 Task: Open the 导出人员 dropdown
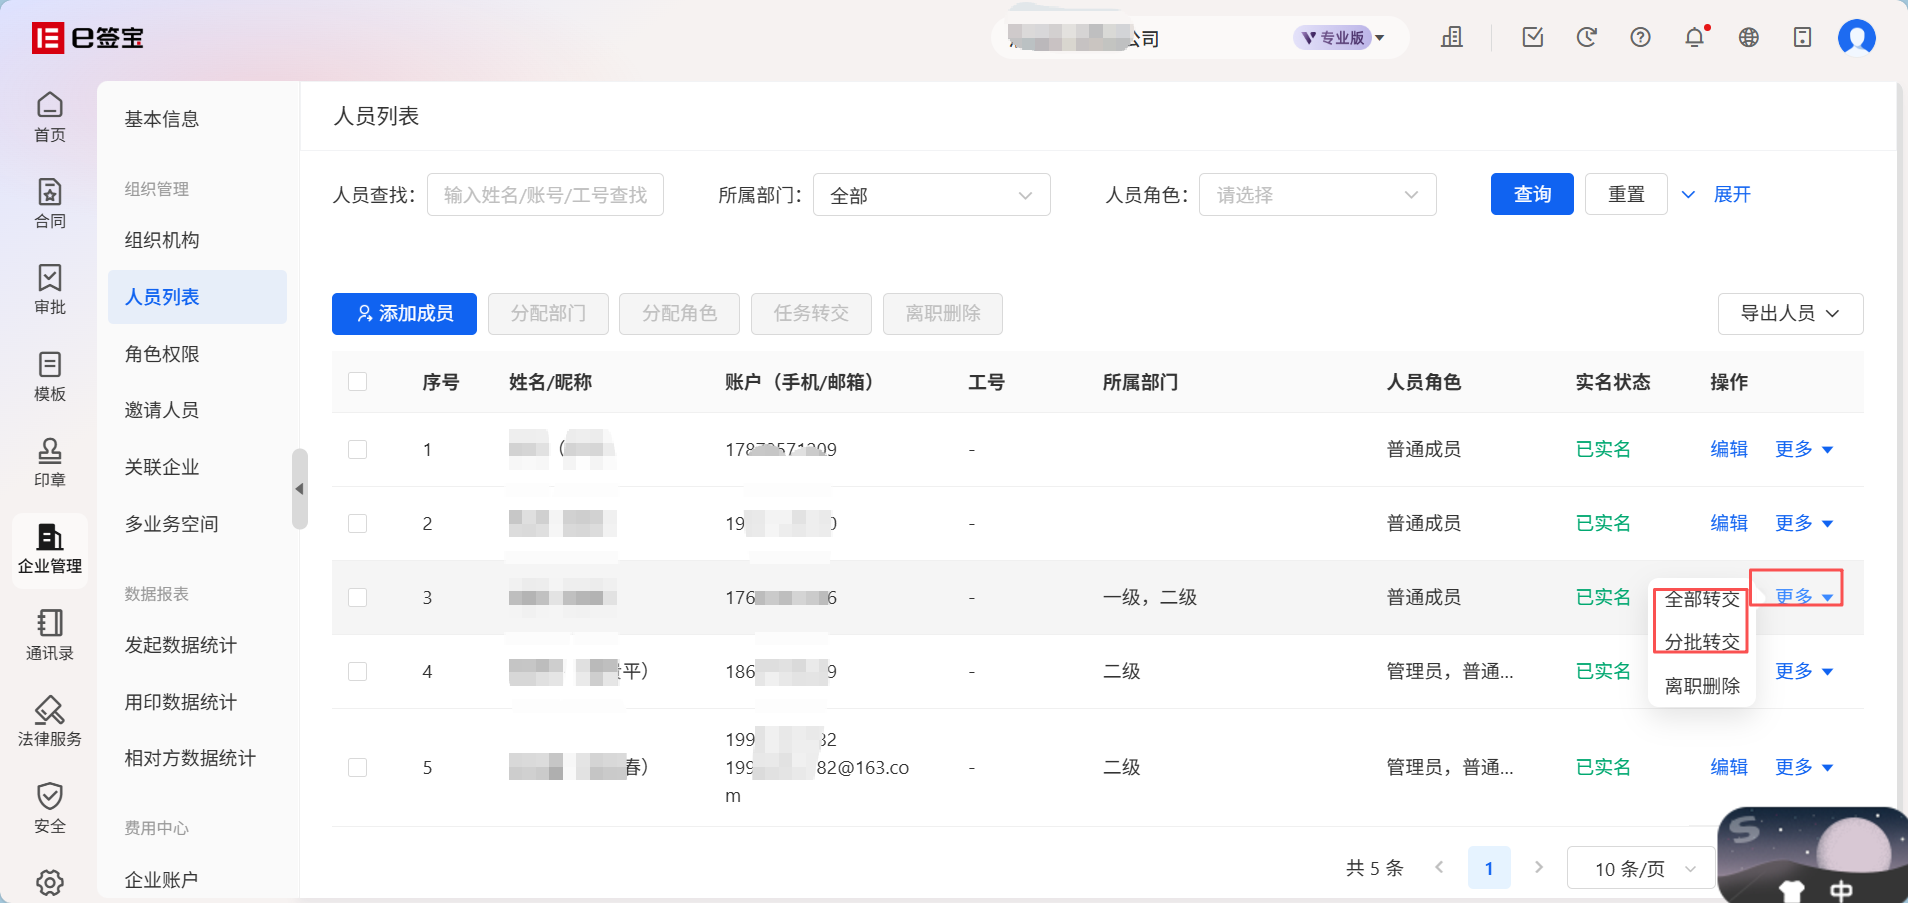point(1790,313)
